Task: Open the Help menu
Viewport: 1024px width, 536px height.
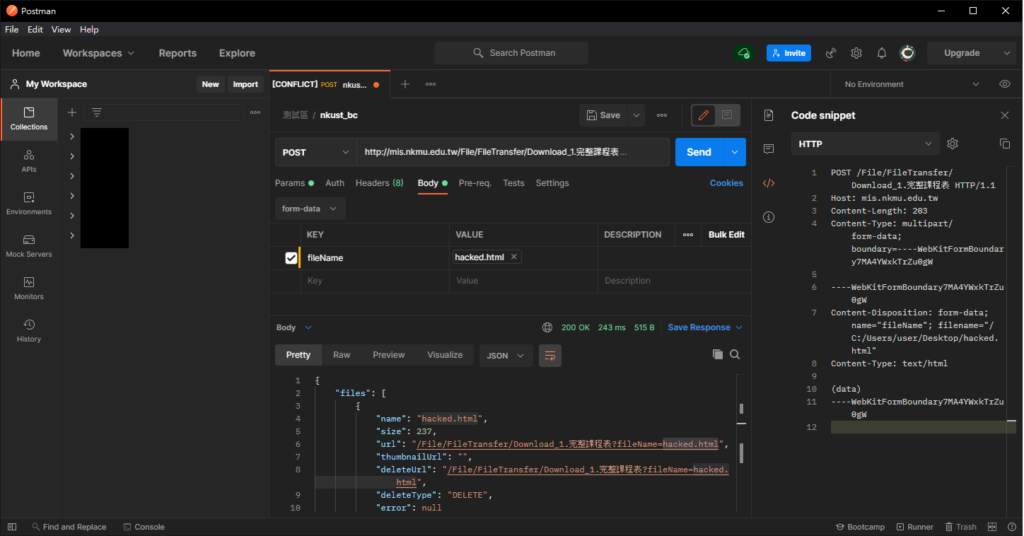Action: (x=89, y=29)
